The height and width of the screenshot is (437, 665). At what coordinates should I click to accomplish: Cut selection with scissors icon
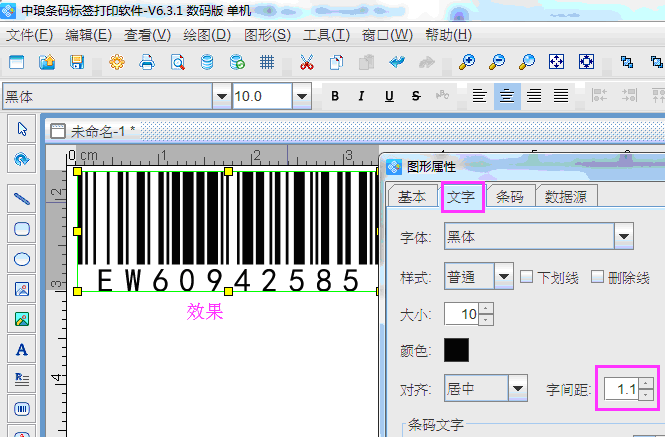[307, 62]
